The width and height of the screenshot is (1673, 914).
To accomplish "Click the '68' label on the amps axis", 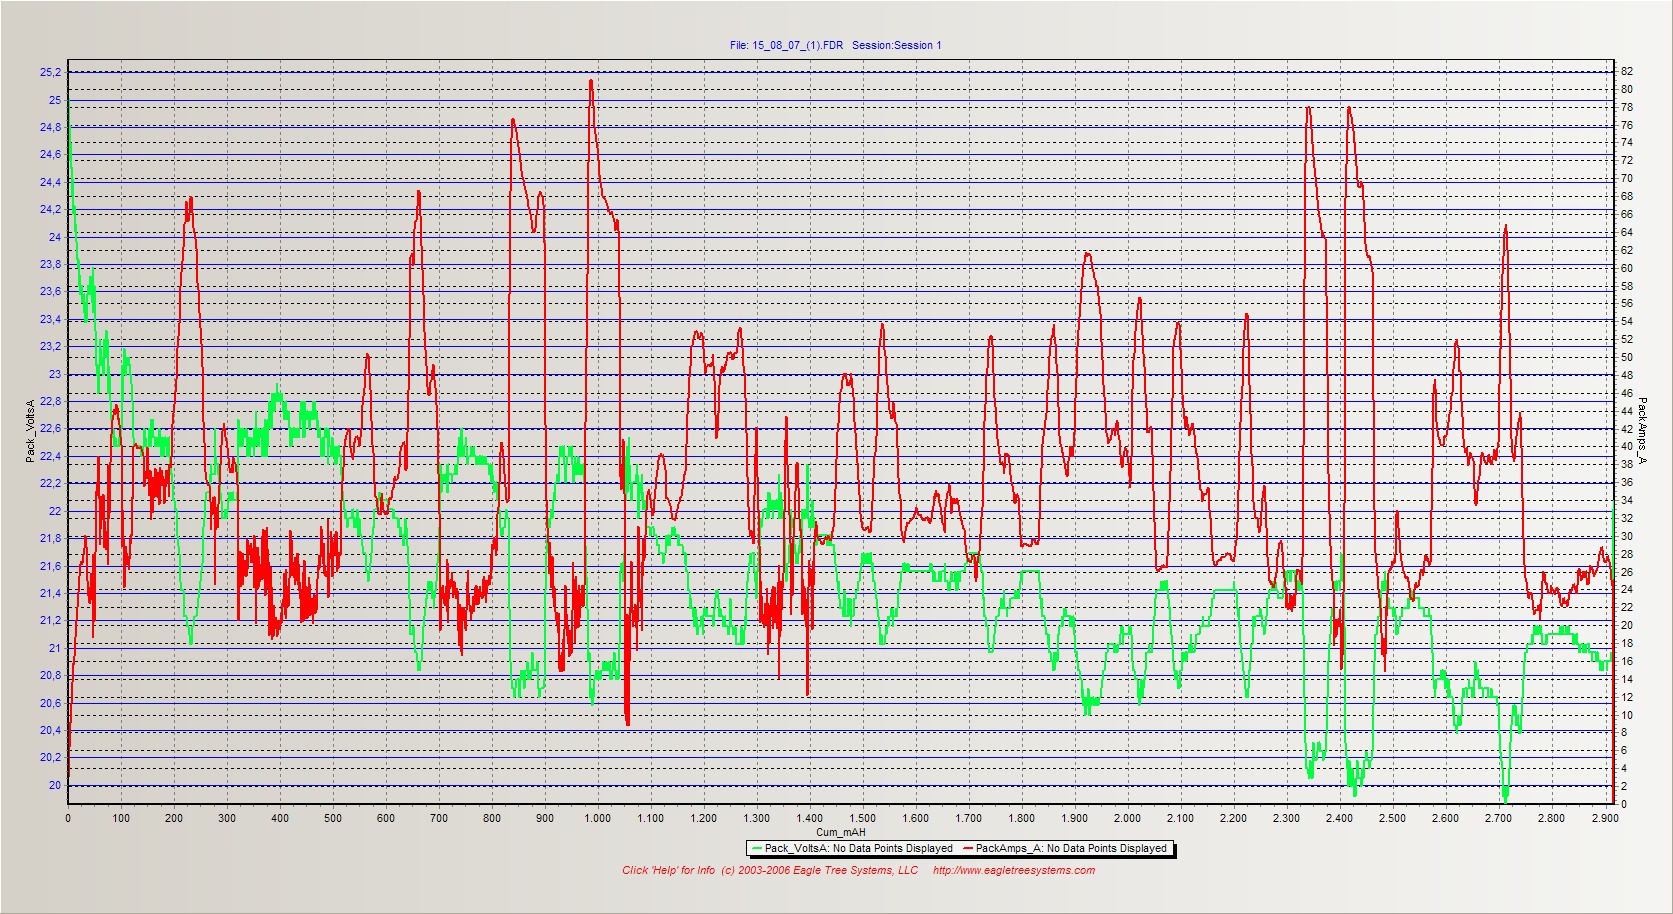I will coord(1627,196).
